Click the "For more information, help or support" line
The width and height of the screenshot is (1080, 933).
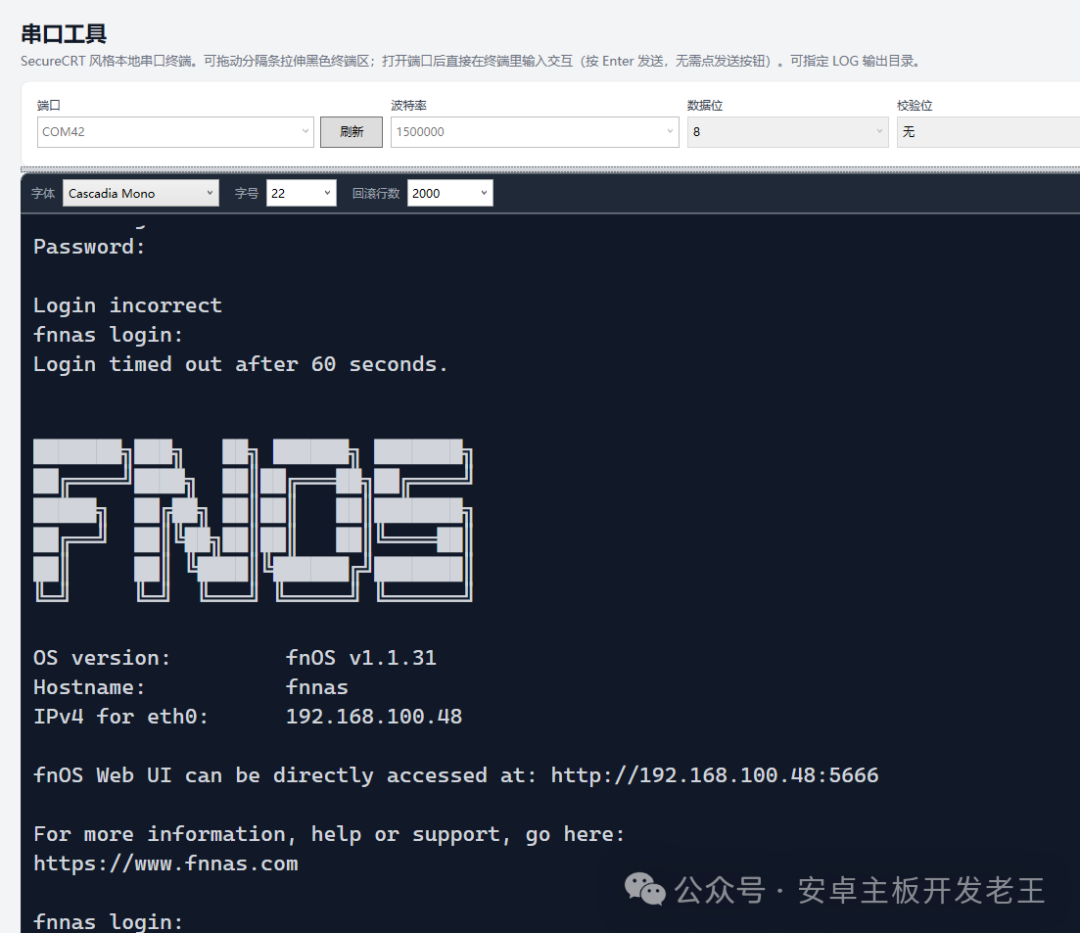point(329,835)
